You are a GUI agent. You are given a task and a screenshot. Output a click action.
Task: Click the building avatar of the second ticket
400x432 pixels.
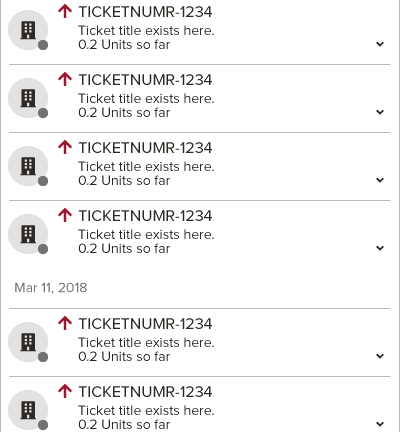(x=28, y=98)
